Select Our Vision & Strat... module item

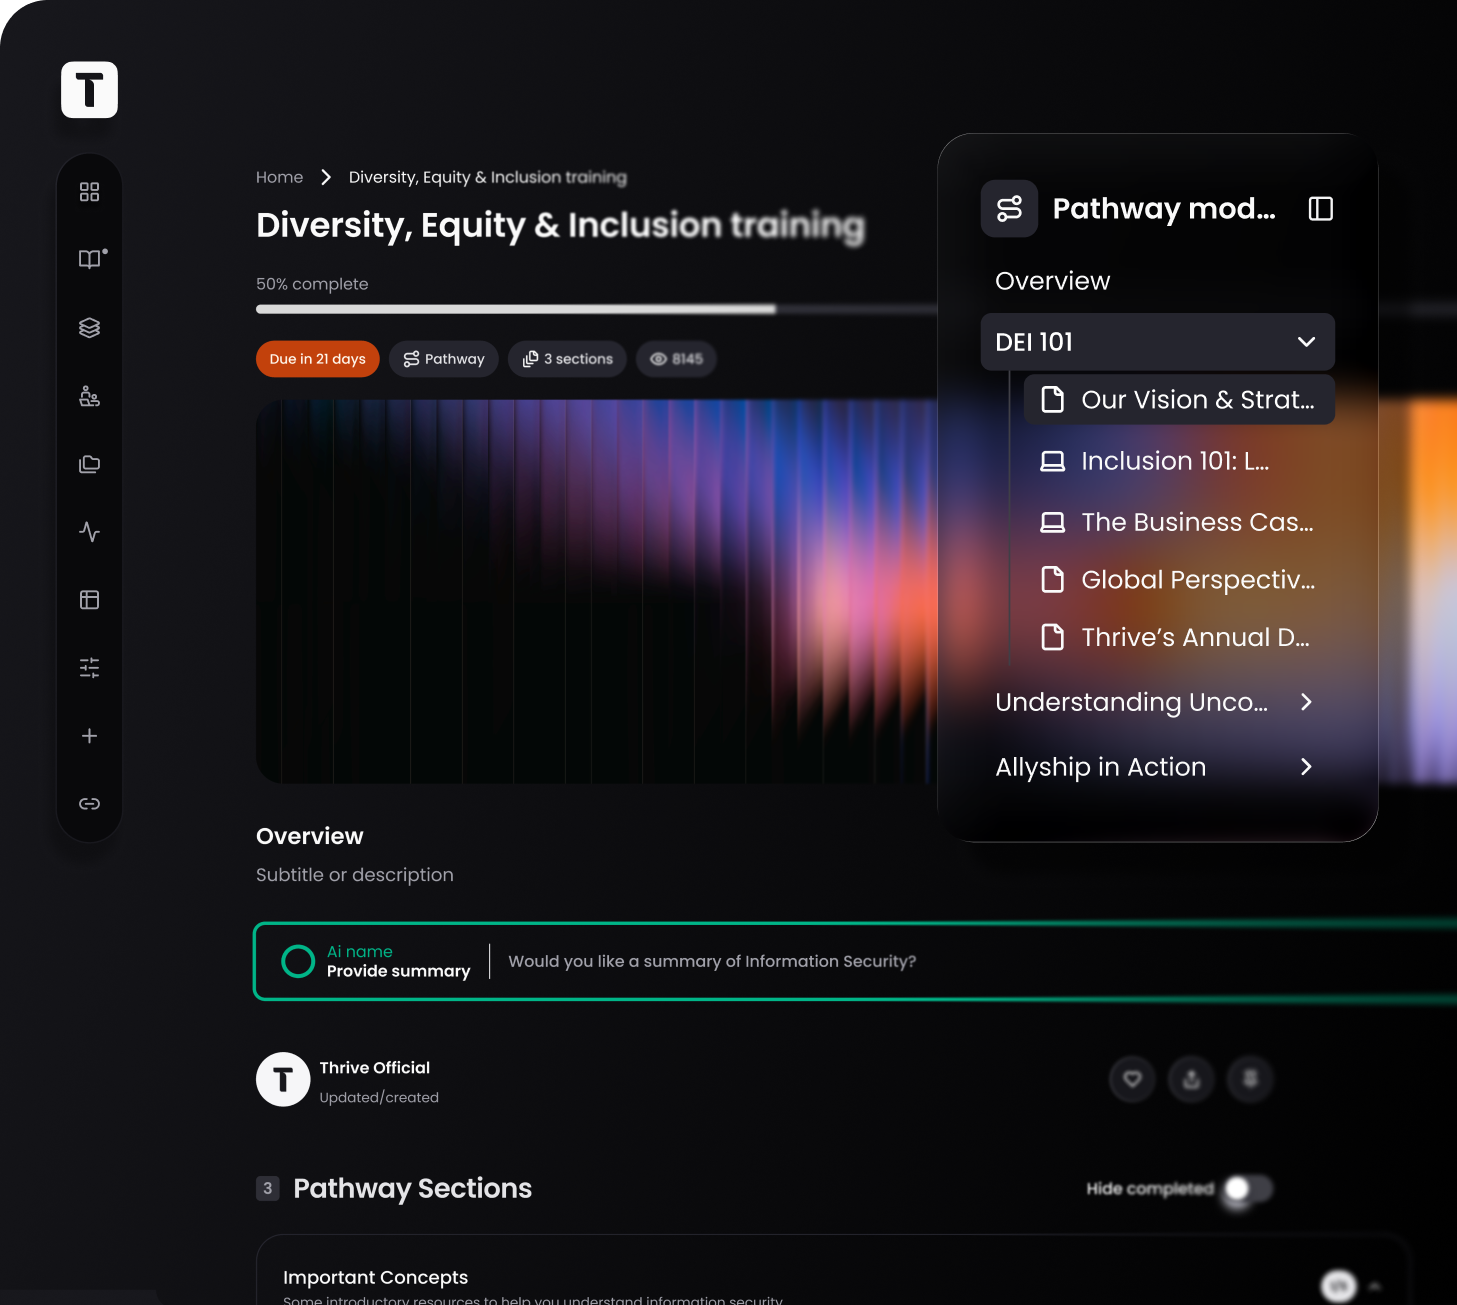pos(1179,400)
